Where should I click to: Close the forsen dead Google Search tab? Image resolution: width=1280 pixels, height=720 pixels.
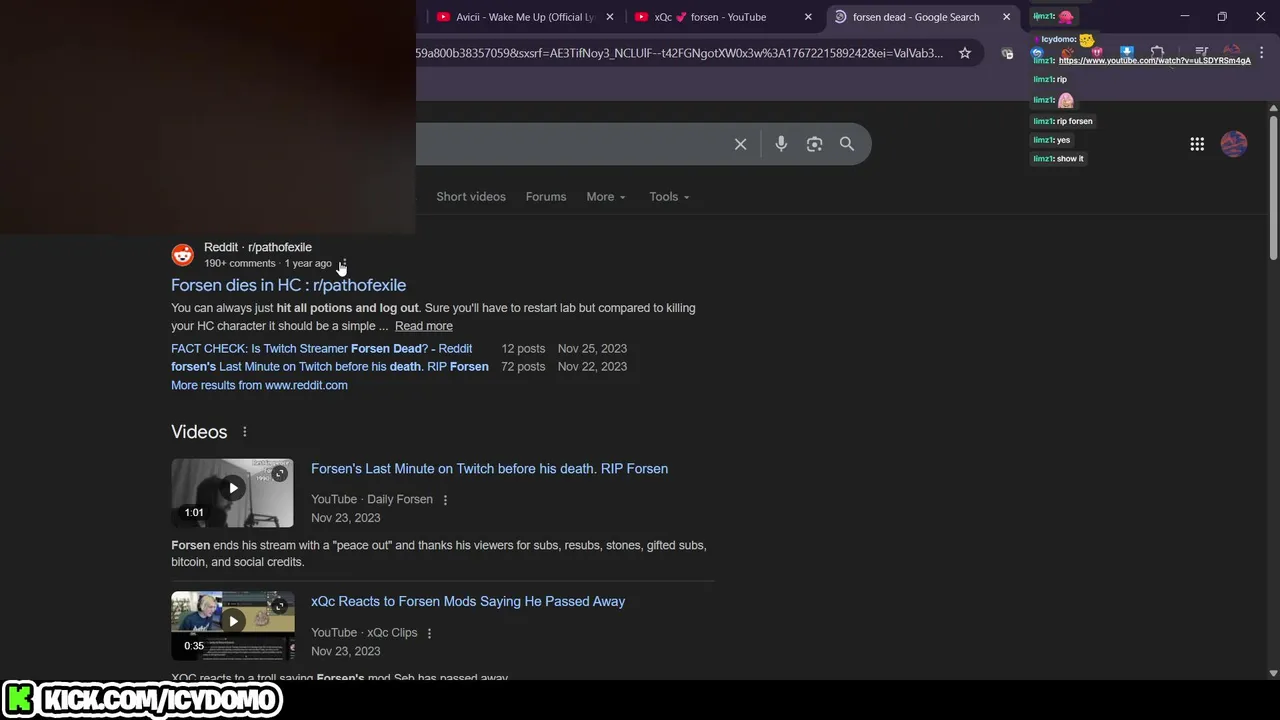click(x=1006, y=17)
